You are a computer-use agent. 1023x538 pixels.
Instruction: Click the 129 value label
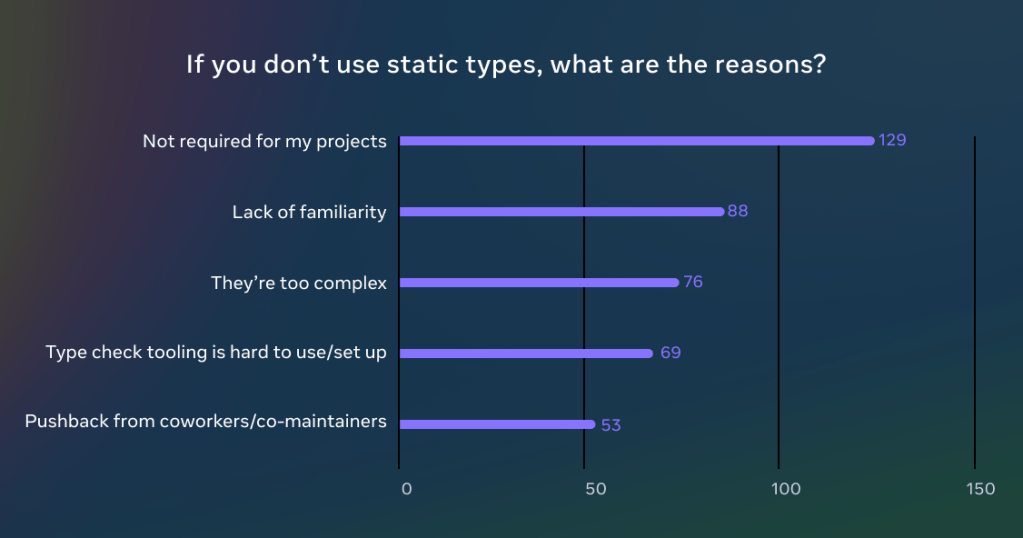(892, 140)
